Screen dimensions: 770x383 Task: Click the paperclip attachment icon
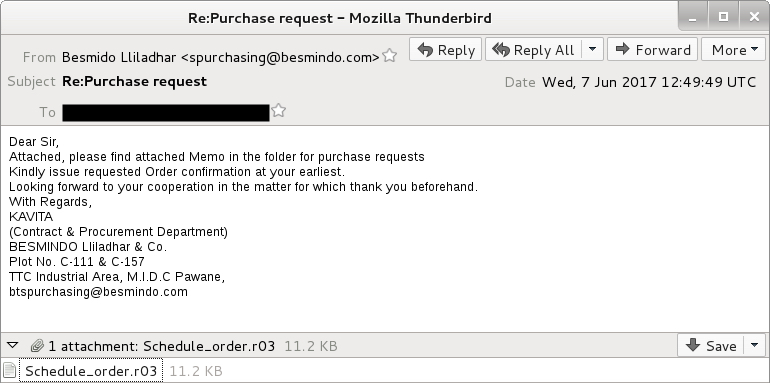tap(37, 346)
